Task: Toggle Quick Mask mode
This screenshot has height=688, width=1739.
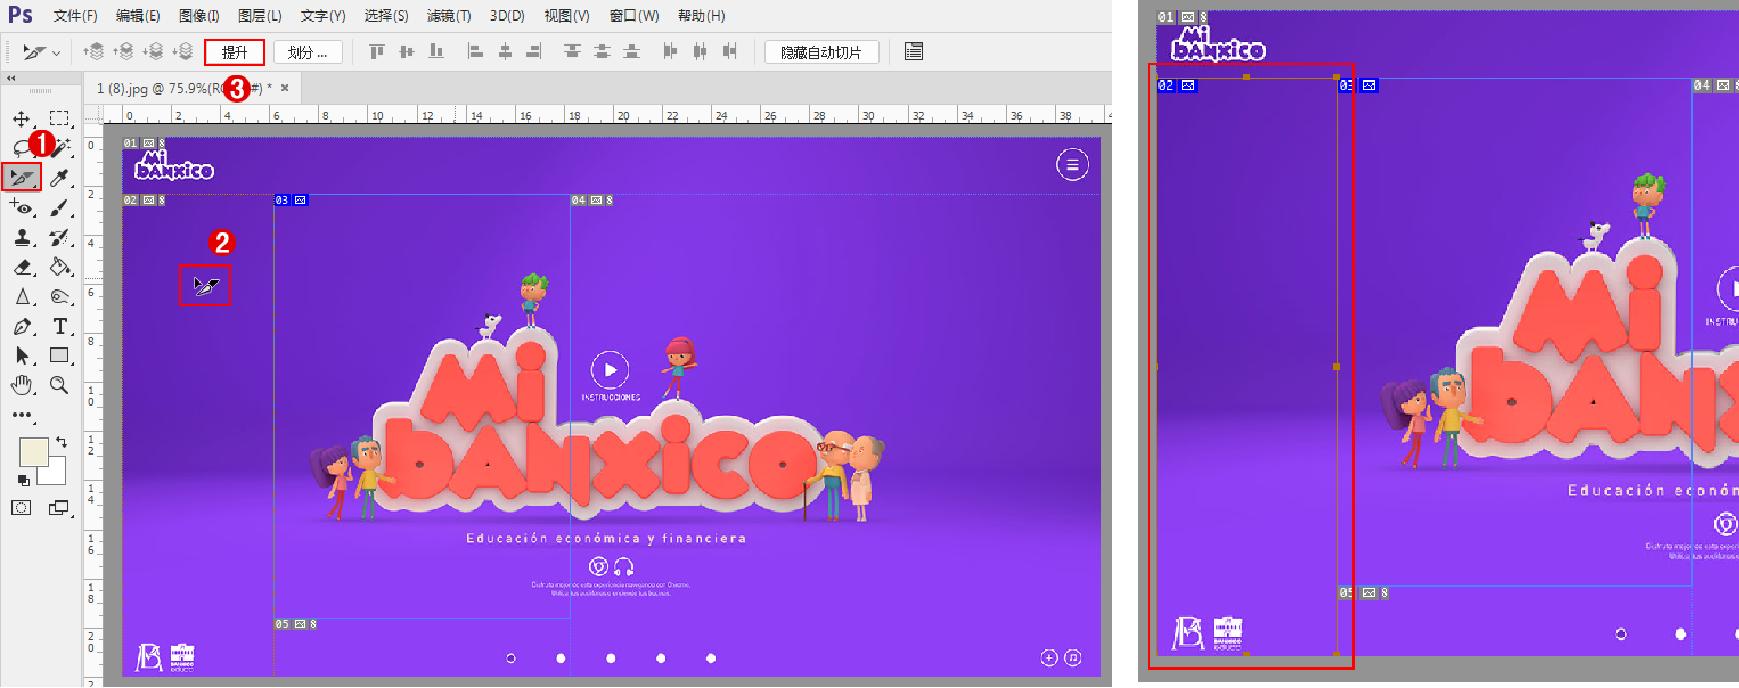Action: point(21,508)
